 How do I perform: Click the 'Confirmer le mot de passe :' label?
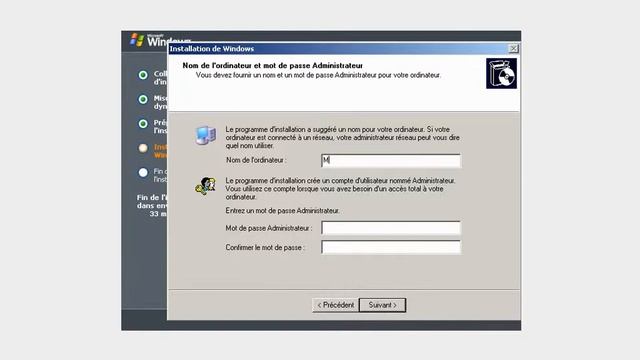click(x=265, y=247)
